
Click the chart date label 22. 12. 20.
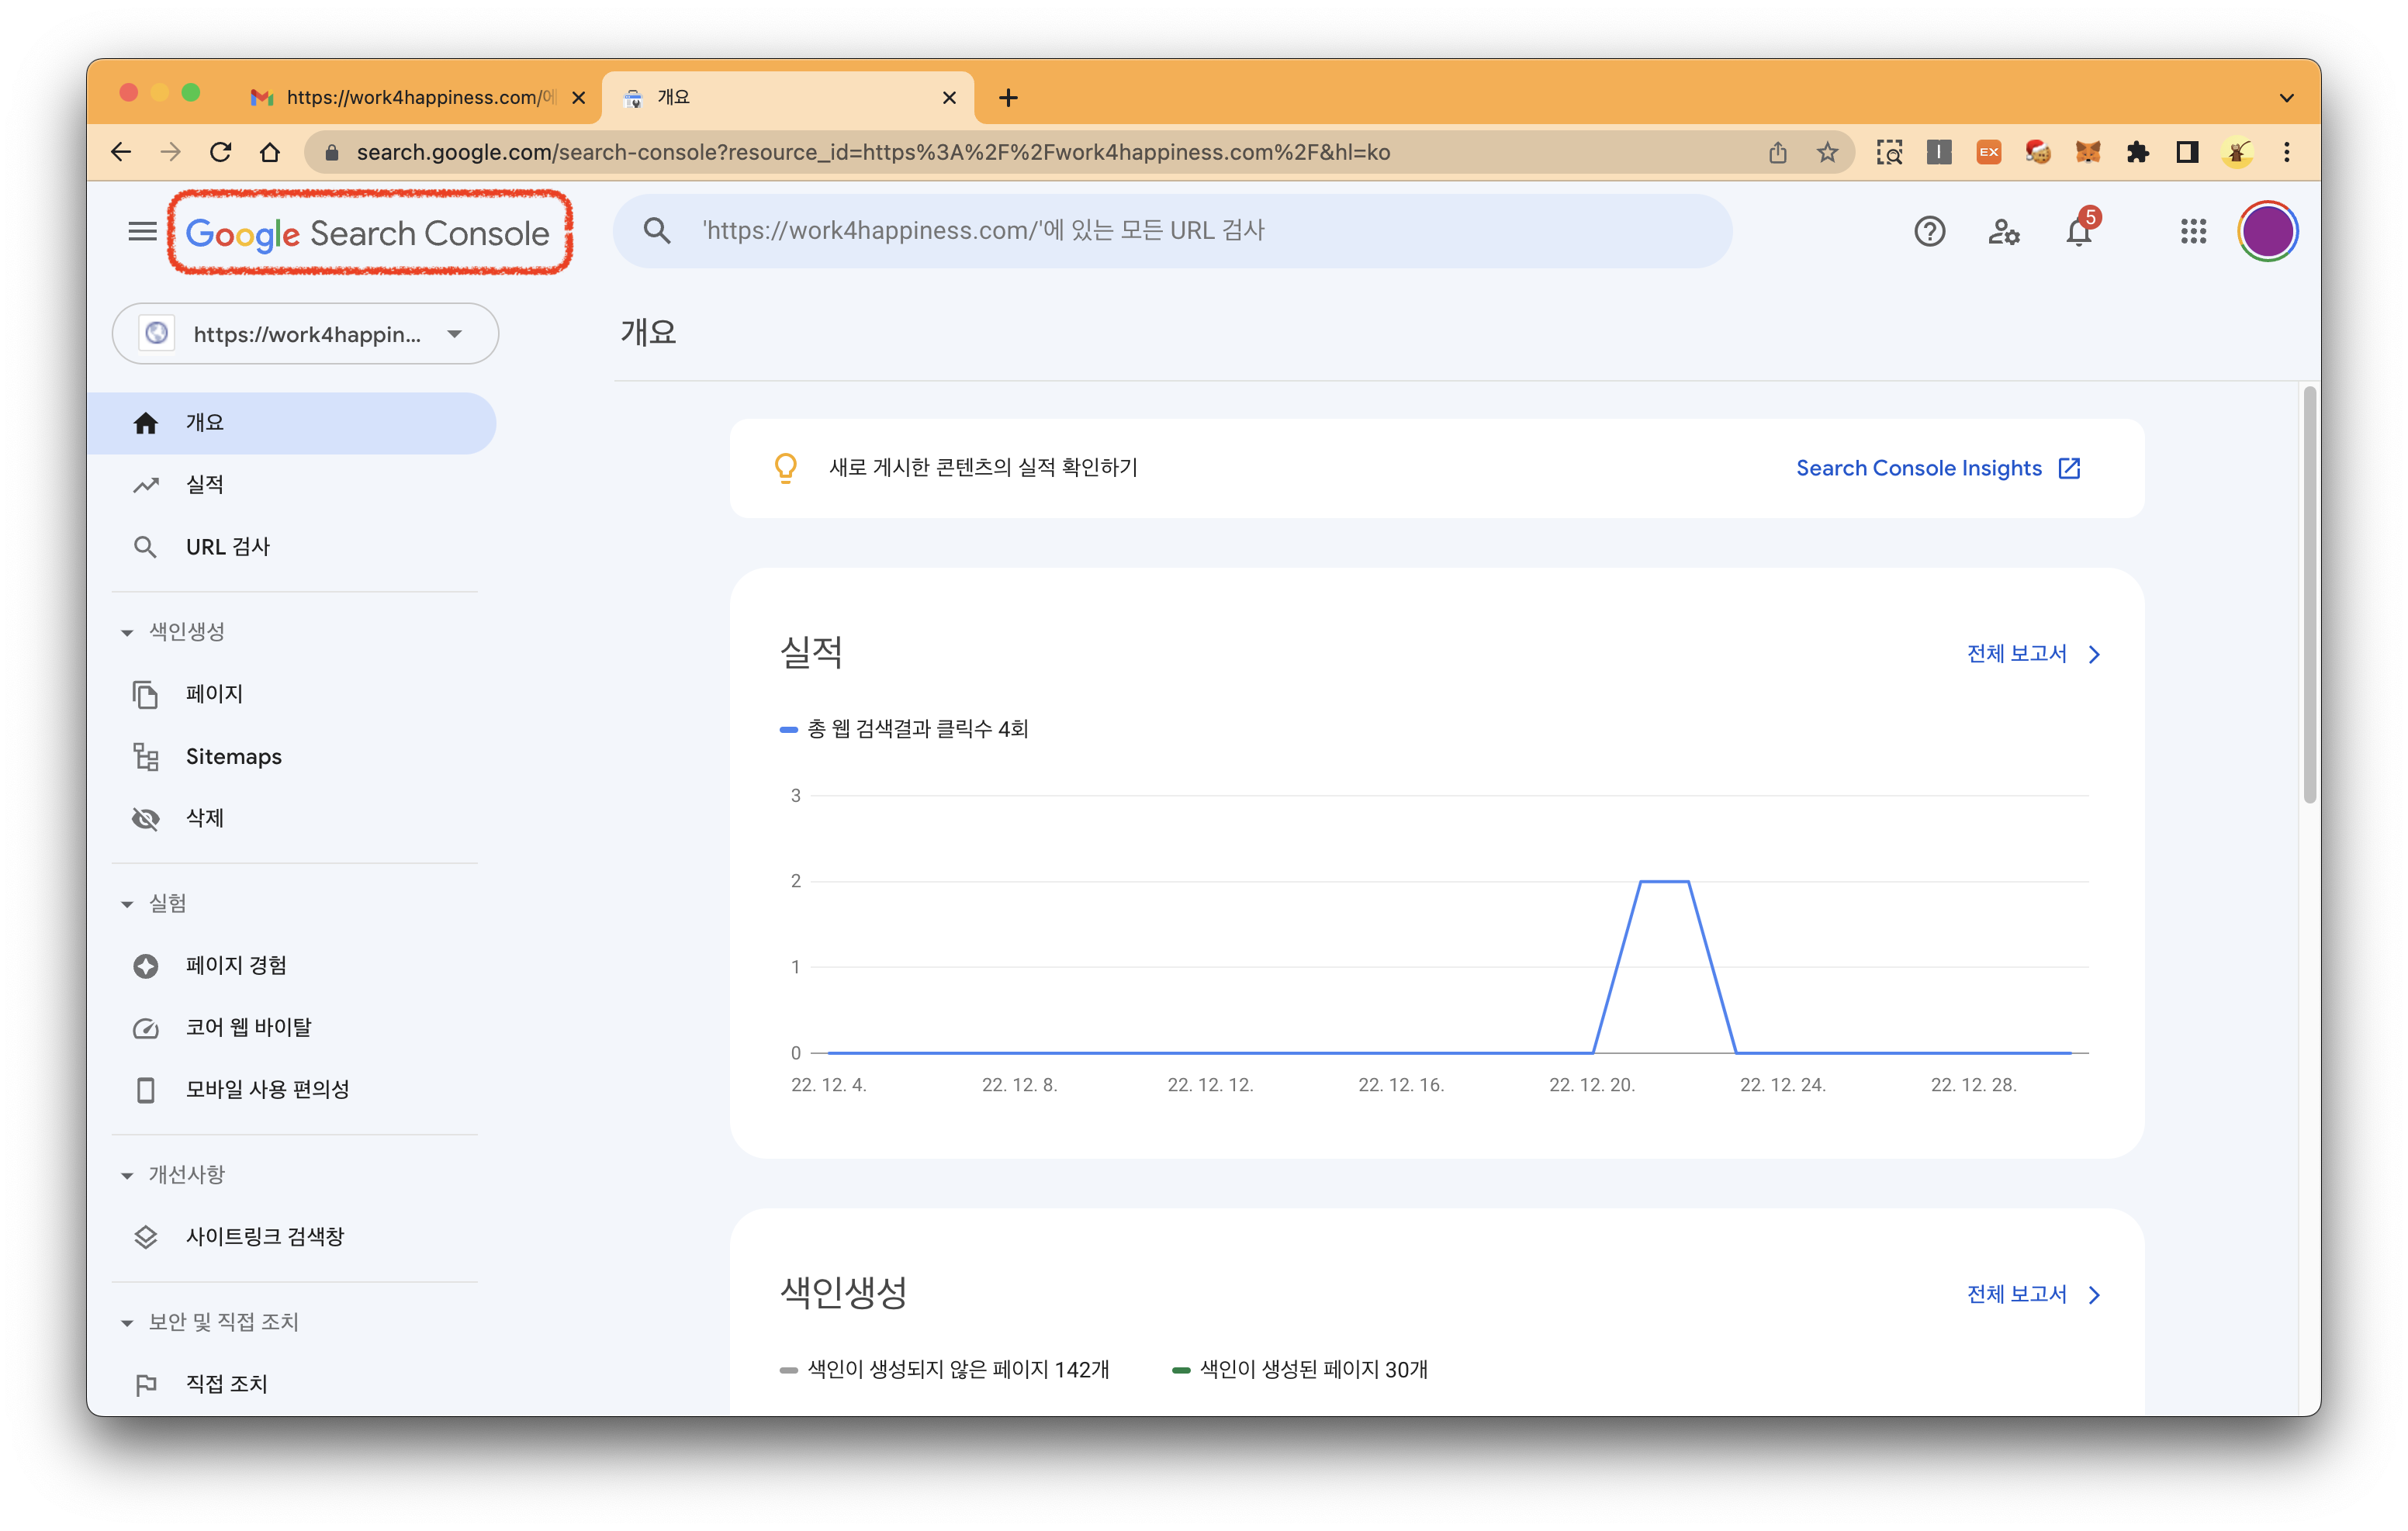coord(1592,1085)
